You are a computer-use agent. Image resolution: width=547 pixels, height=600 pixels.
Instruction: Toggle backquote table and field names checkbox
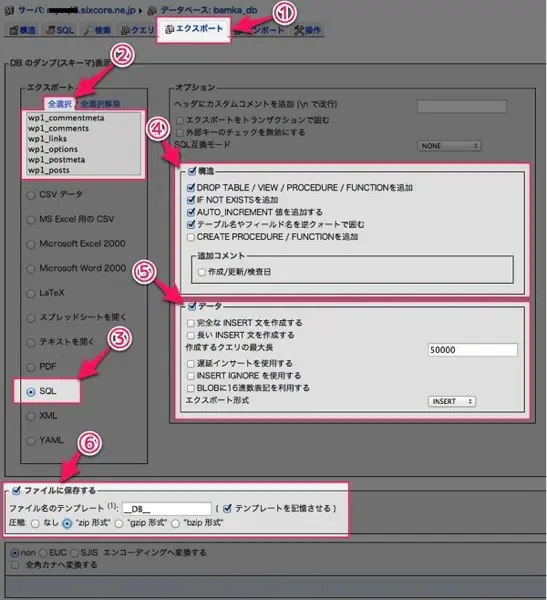pos(191,224)
